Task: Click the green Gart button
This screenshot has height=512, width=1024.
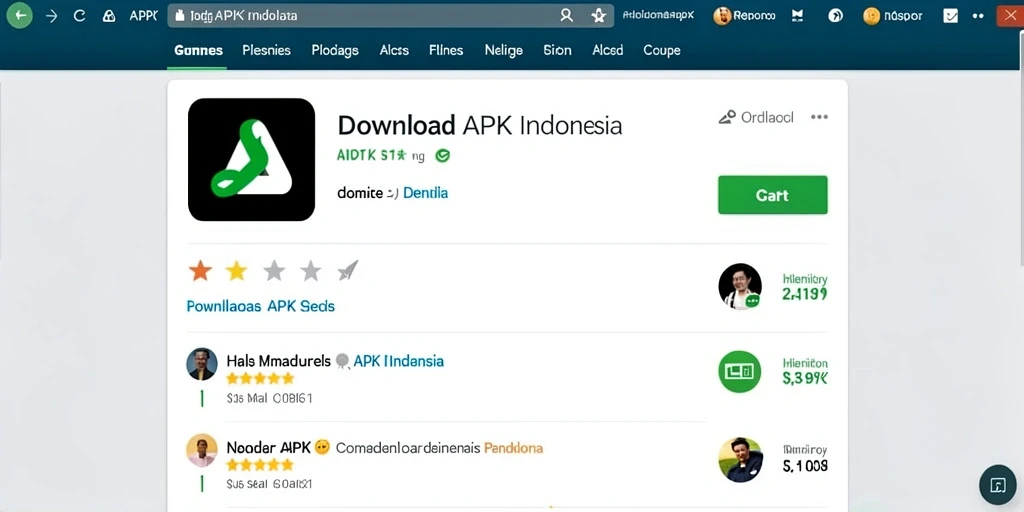Action: [x=773, y=195]
